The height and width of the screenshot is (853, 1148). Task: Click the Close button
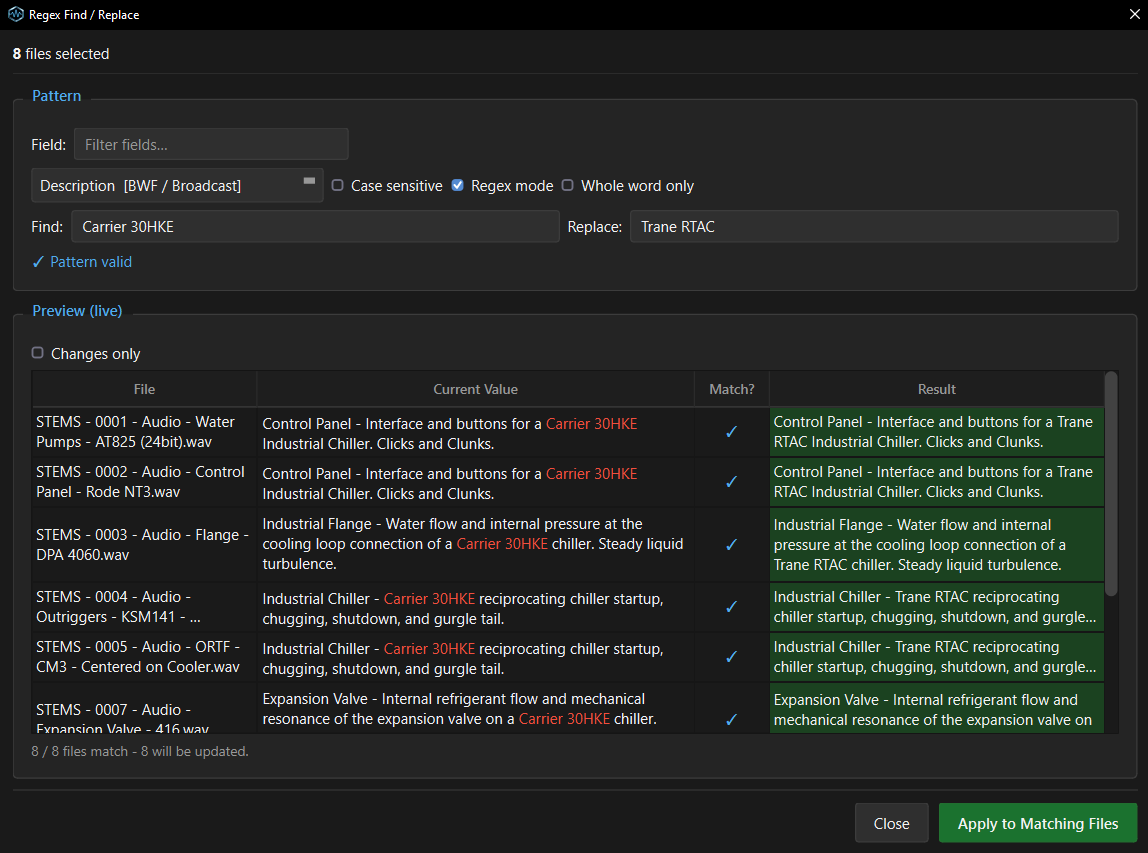coord(892,824)
